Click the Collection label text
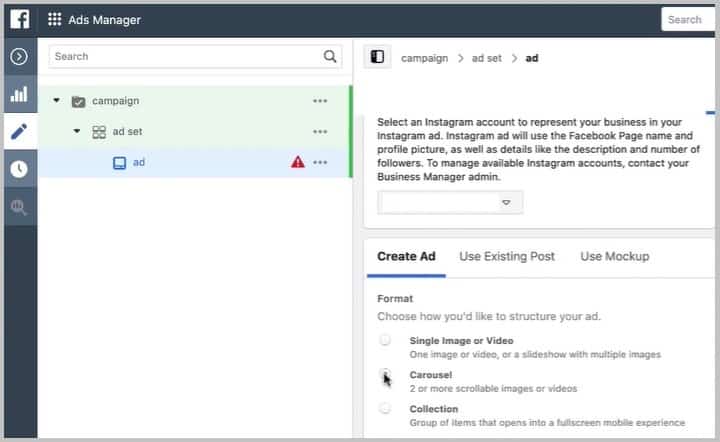Viewport: 720px width, 442px height. click(x=434, y=409)
